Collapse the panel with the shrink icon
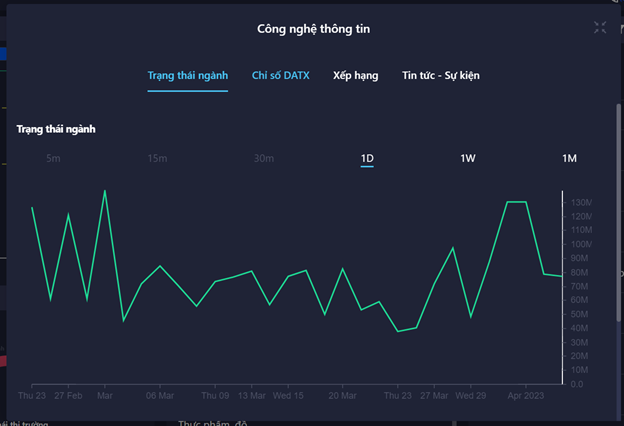The width and height of the screenshot is (624, 426). pyautogui.click(x=600, y=28)
